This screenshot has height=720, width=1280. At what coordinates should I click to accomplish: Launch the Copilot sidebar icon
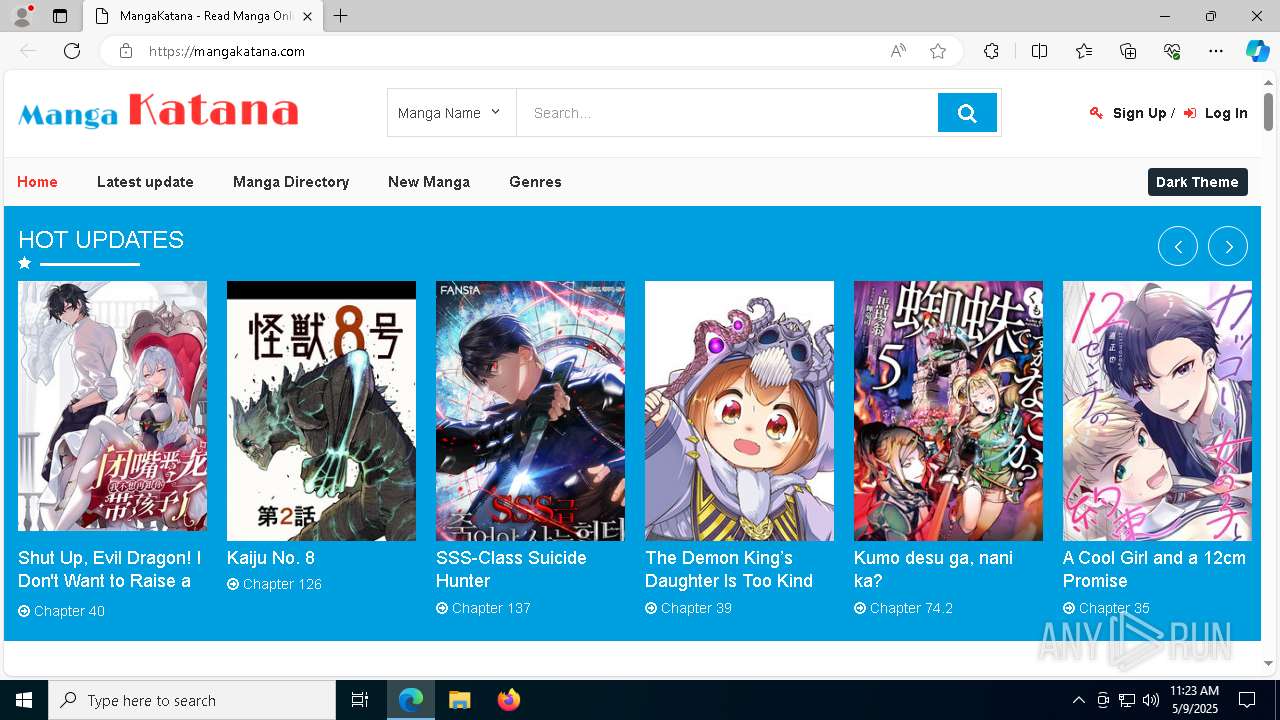[x=1257, y=51]
